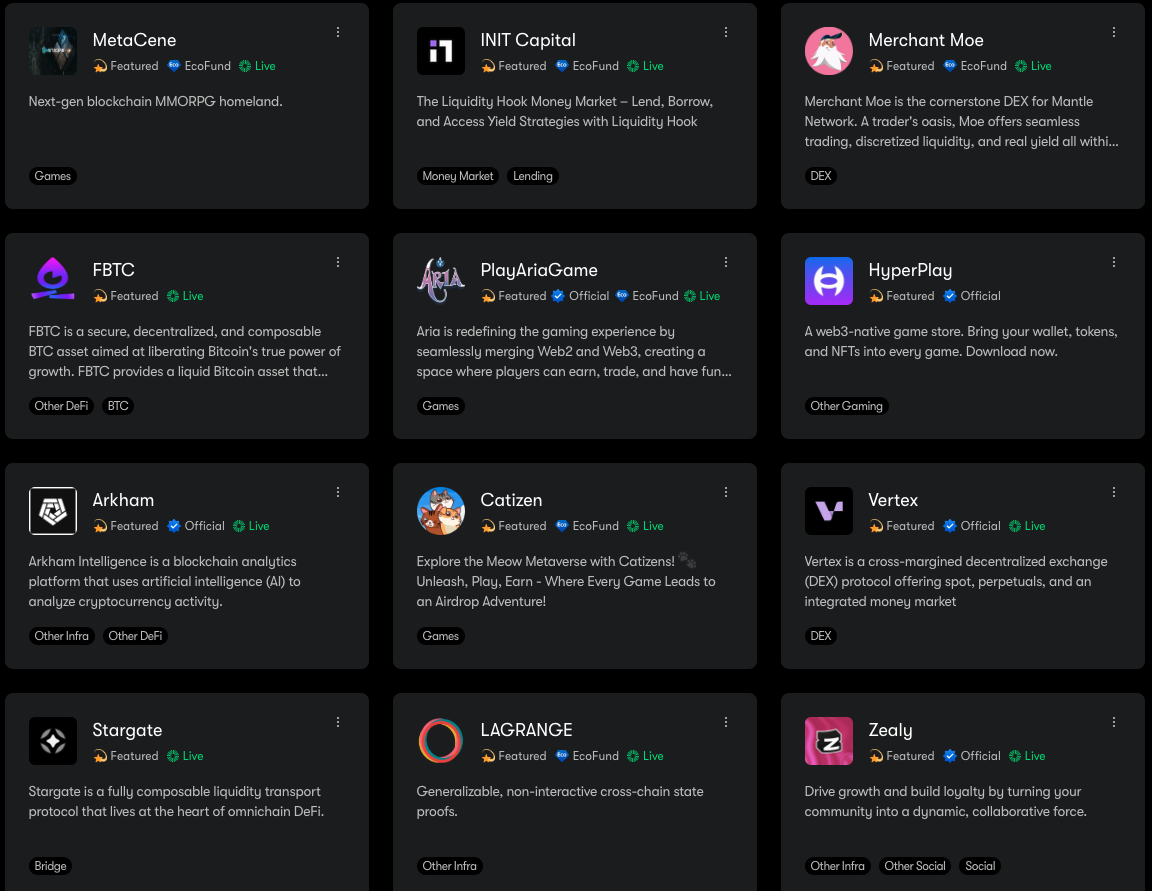Click the Bridge tag on Stargate card

[x=51, y=866]
